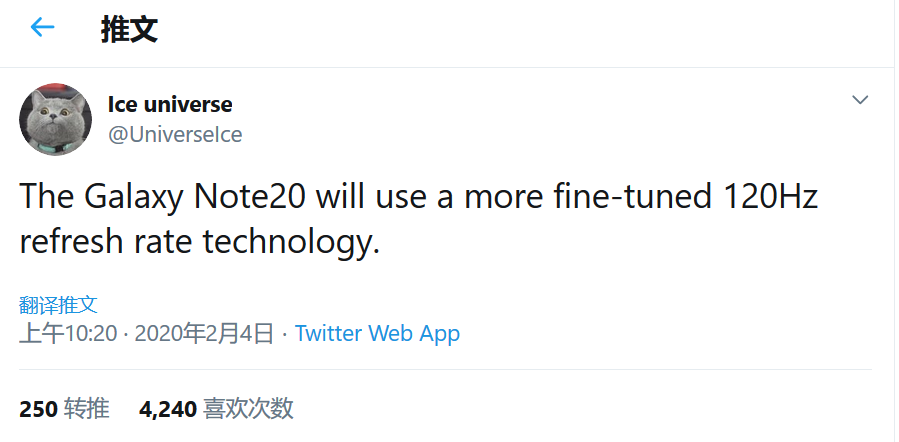Click the @UniverseIce handle
Screen dimensions: 899x442
click(x=175, y=134)
